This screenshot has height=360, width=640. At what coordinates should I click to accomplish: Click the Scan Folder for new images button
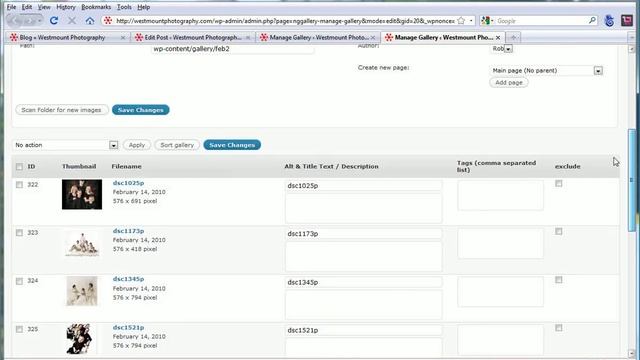click(x=62, y=110)
